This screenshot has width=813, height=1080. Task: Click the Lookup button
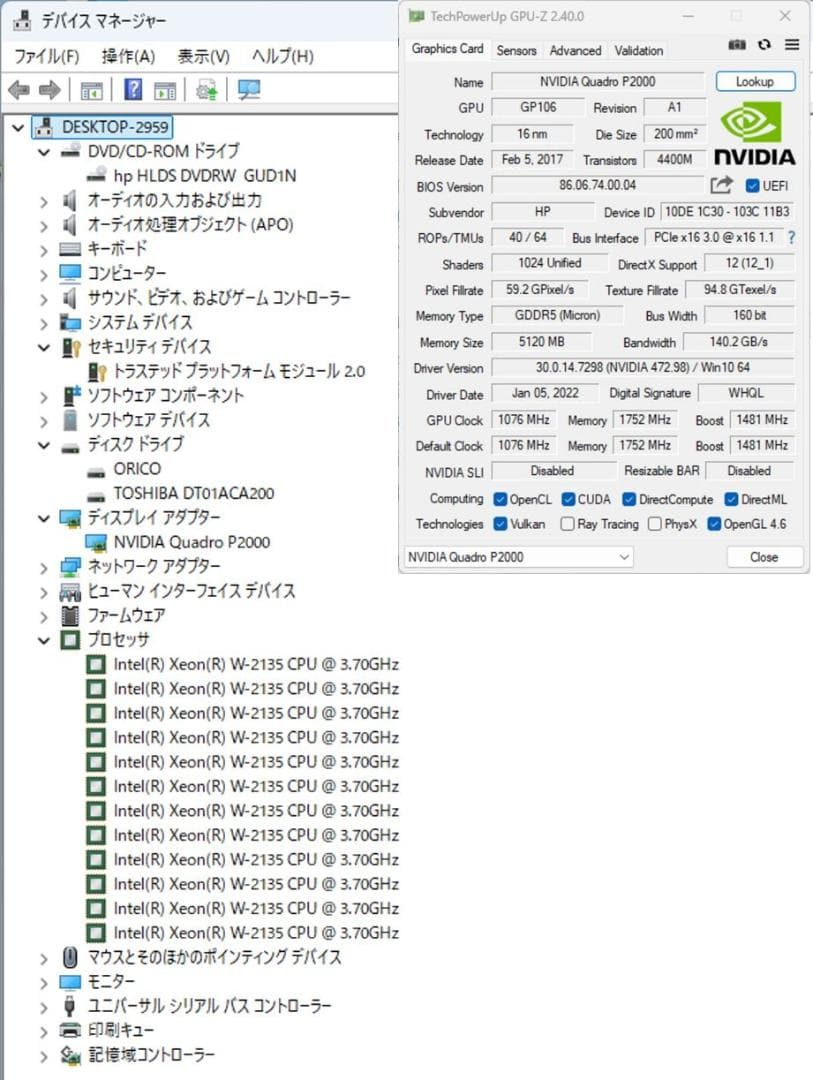click(755, 81)
